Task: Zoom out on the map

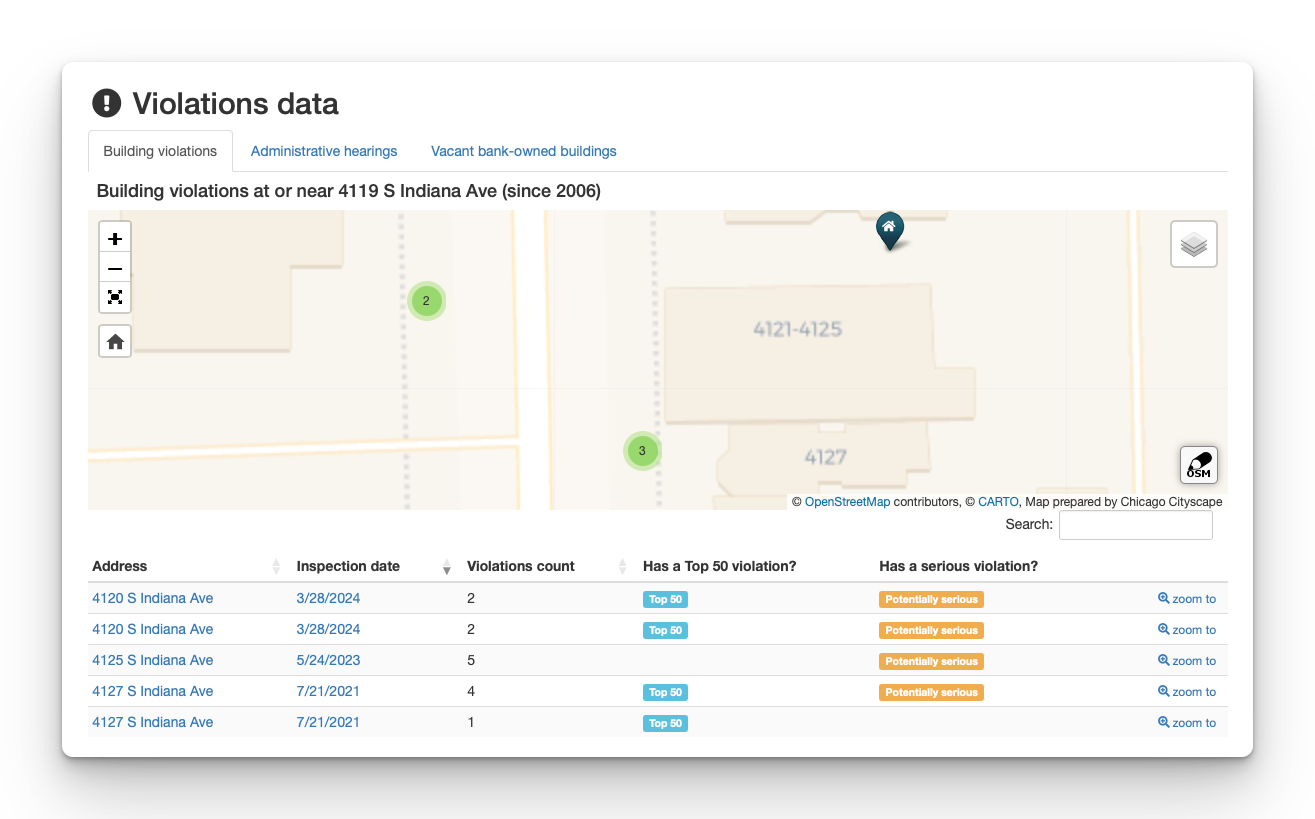Action: 115,268
